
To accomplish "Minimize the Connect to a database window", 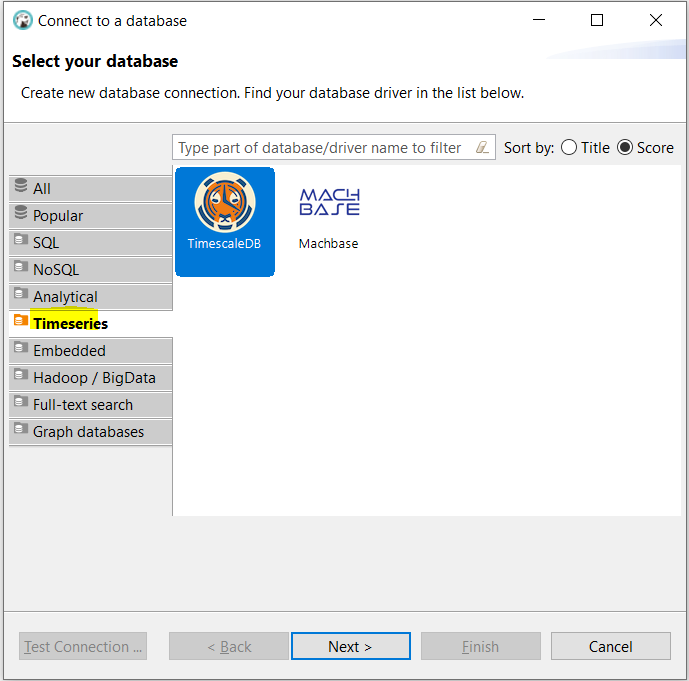I will (x=539, y=20).
